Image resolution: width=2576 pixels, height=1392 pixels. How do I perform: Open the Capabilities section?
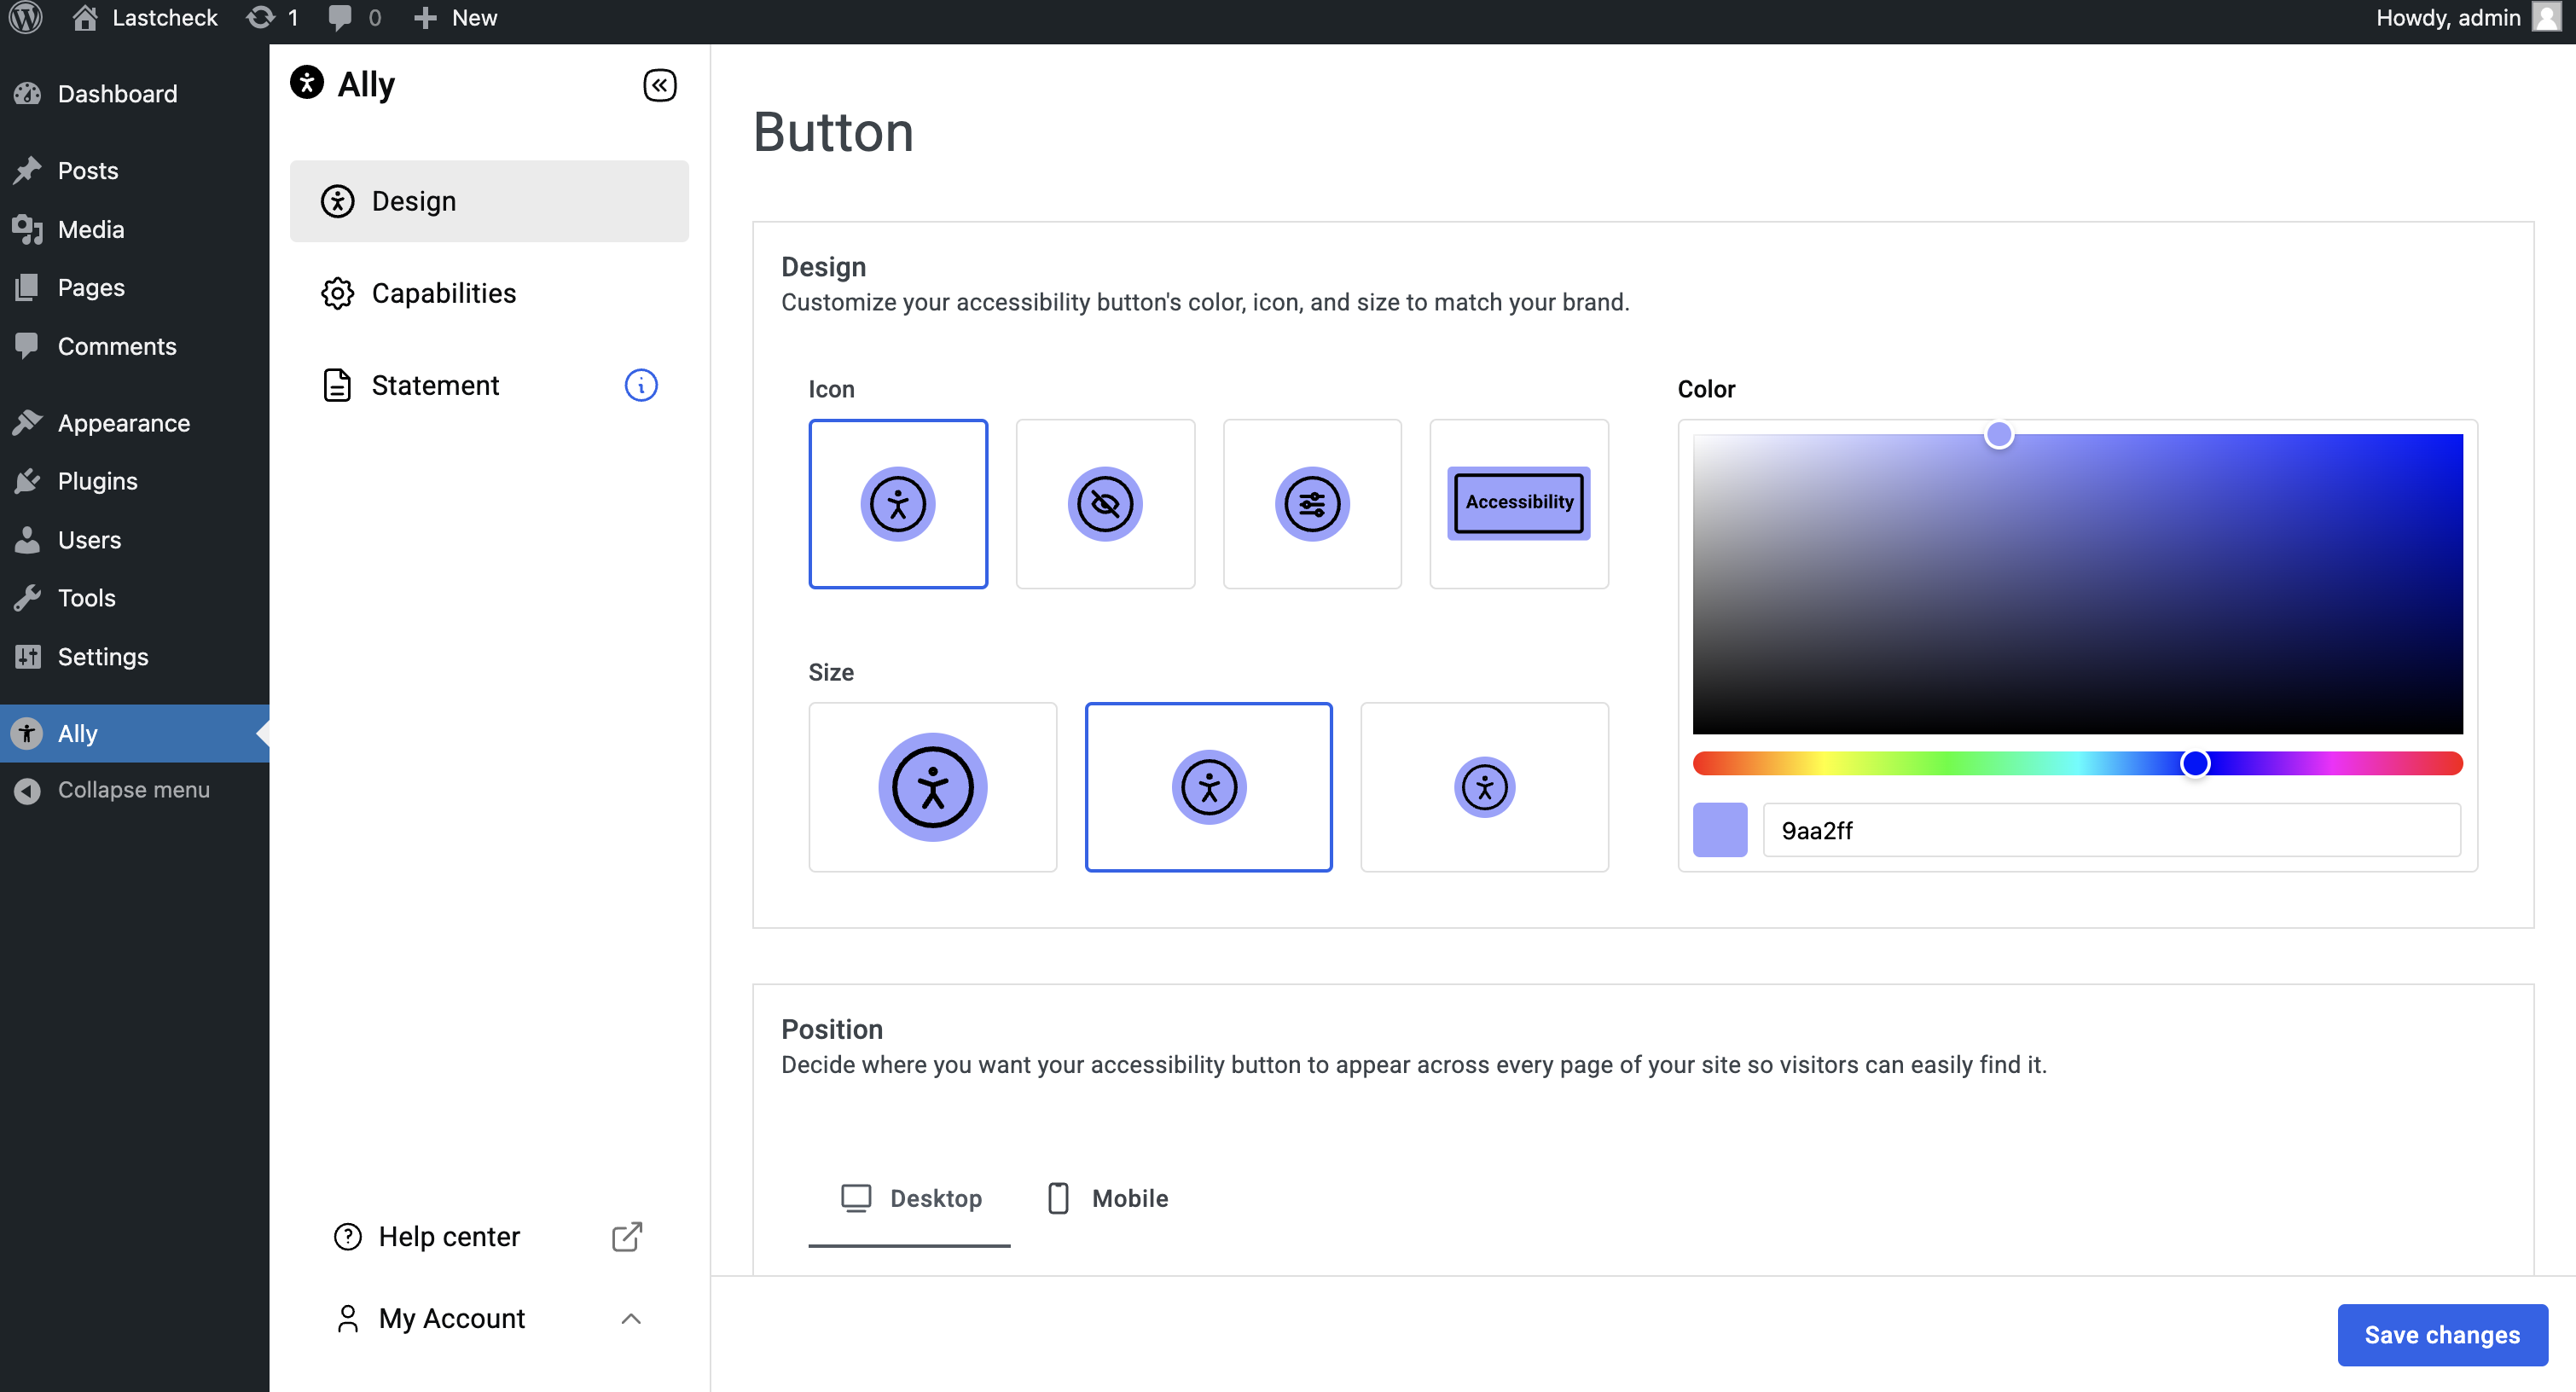[443, 293]
